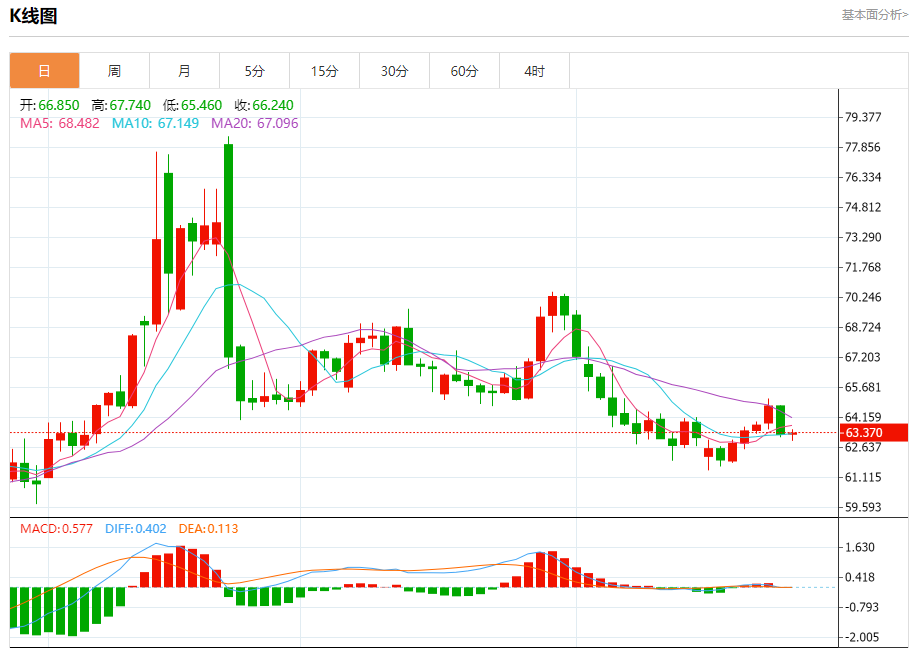Screen dimensions: 913x648
Task: Click the -2.005 MACD axis label
Action: (863, 637)
